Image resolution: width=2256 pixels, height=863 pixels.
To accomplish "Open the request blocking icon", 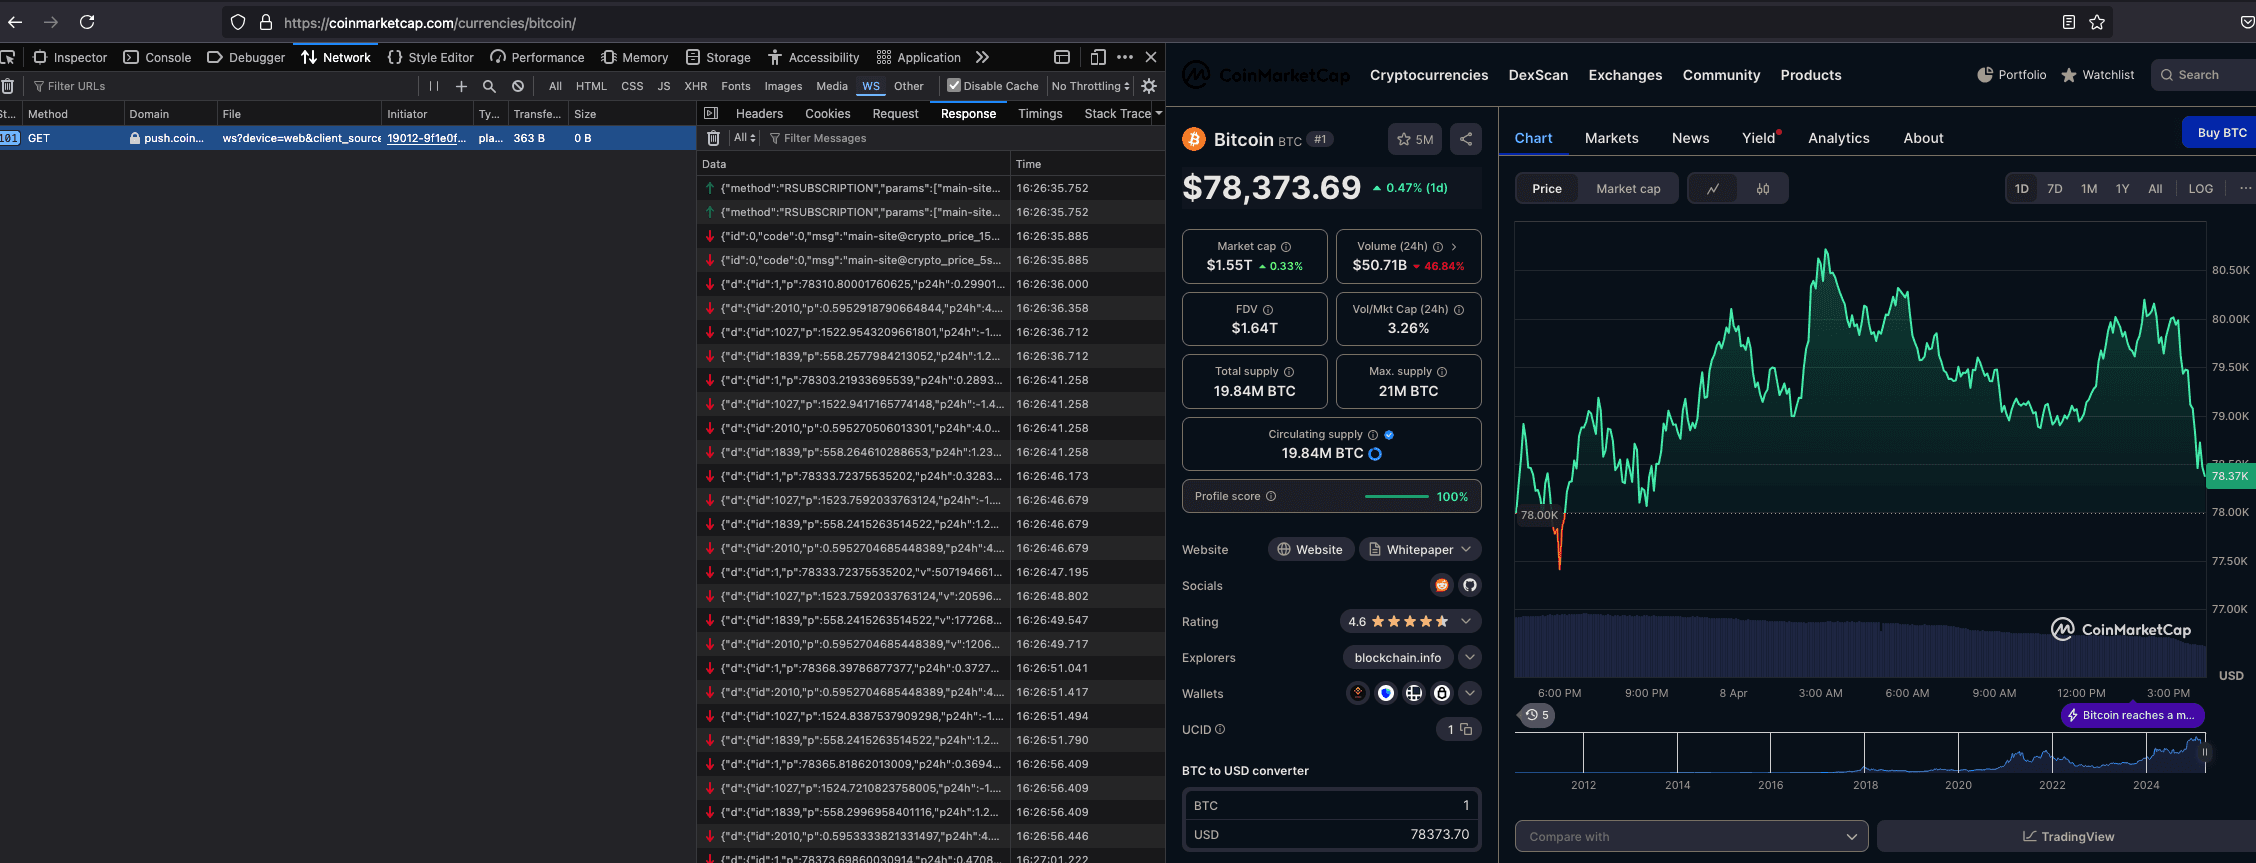I will click(x=518, y=86).
